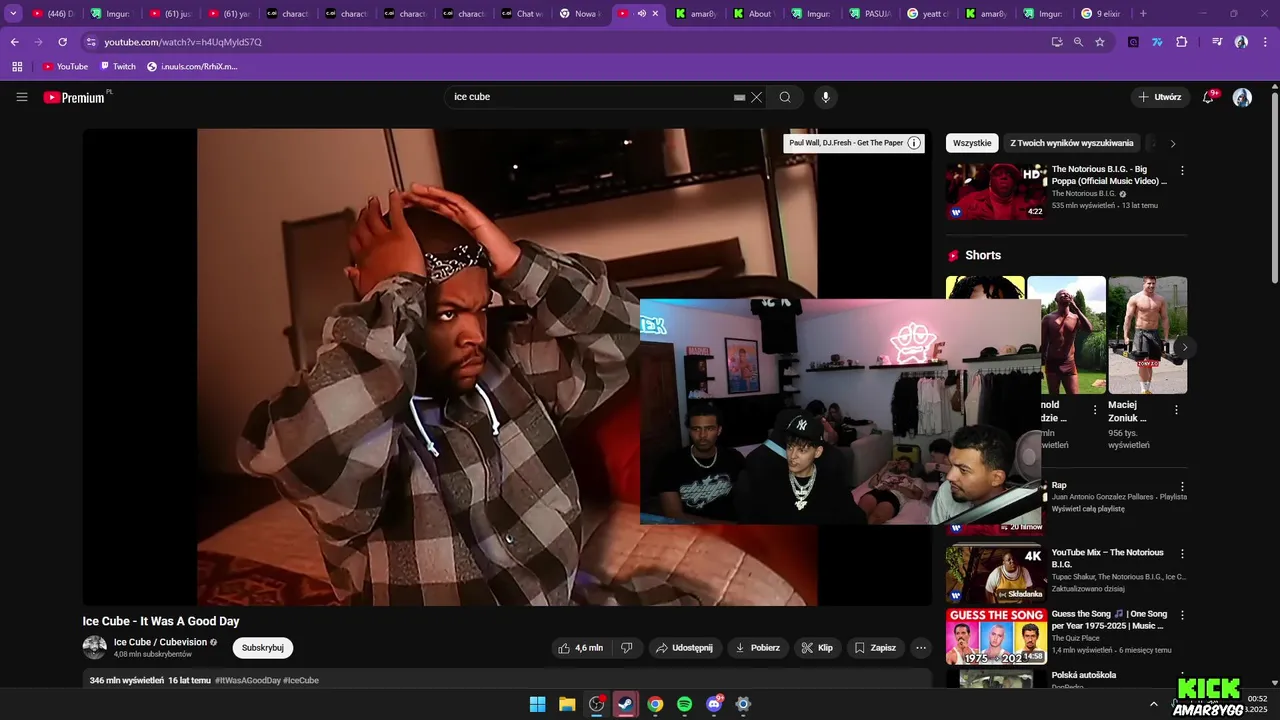Submit search with magnifier button
This screenshot has width=1280, height=720.
coord(785,97)
